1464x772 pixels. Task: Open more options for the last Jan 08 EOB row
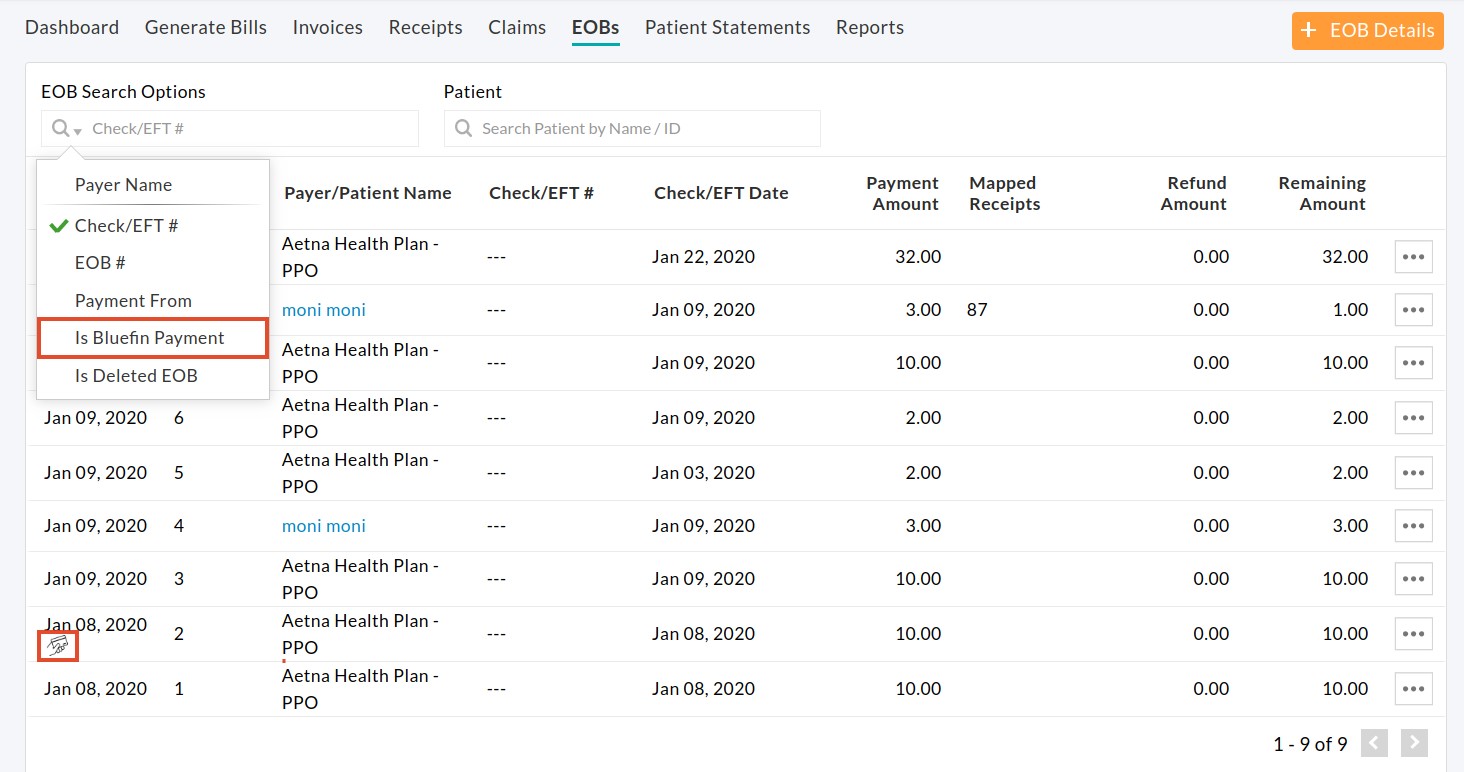1413,688
